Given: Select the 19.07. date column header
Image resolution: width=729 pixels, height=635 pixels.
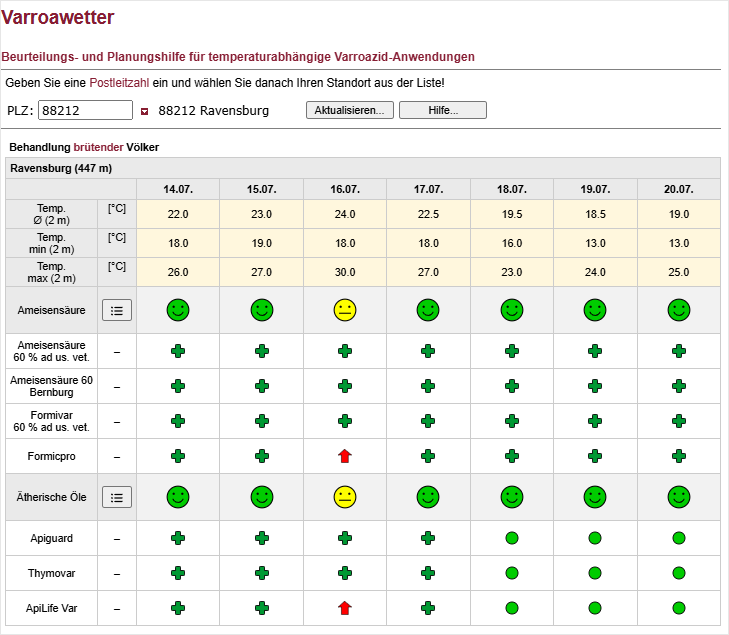Looking at the screenshot, I should click(595, 189).
